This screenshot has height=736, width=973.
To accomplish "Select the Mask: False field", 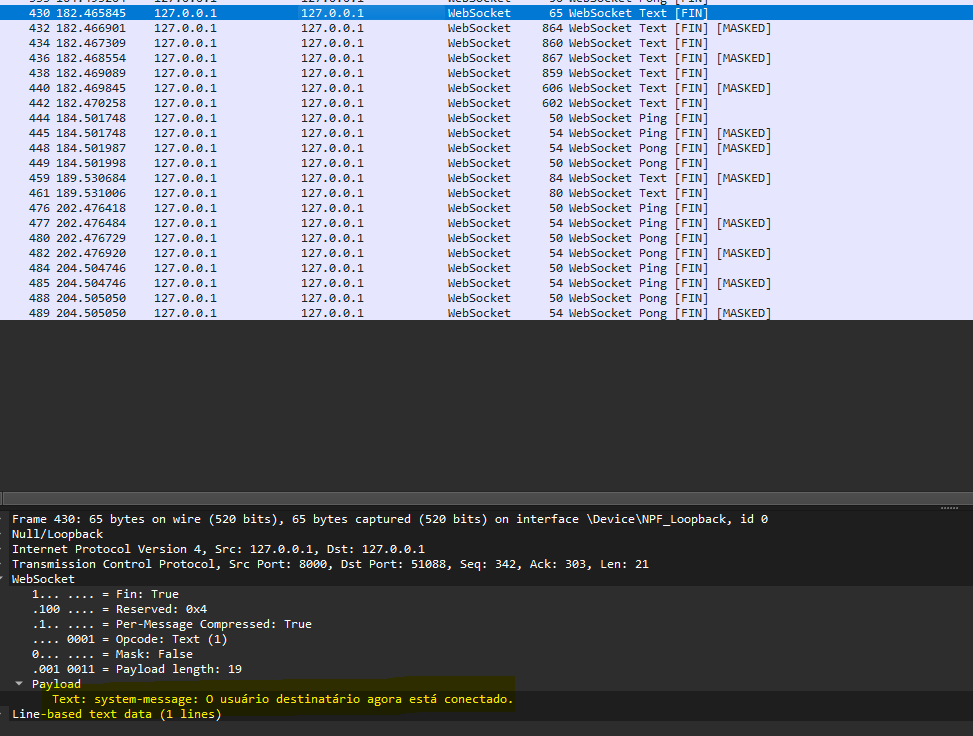I will [x=112, y=654].
